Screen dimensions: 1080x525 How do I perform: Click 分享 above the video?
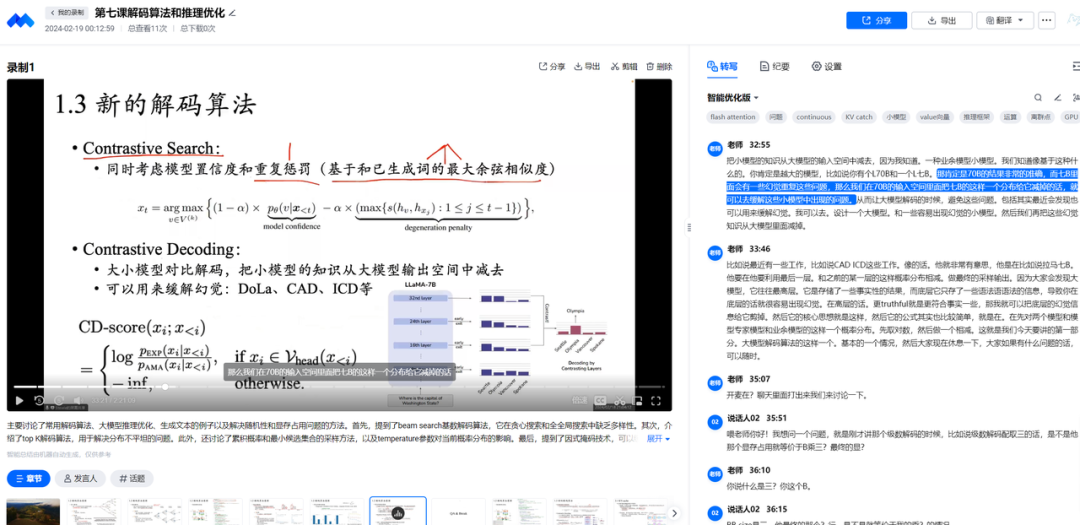pyautogui.click(x=552, y=67)
